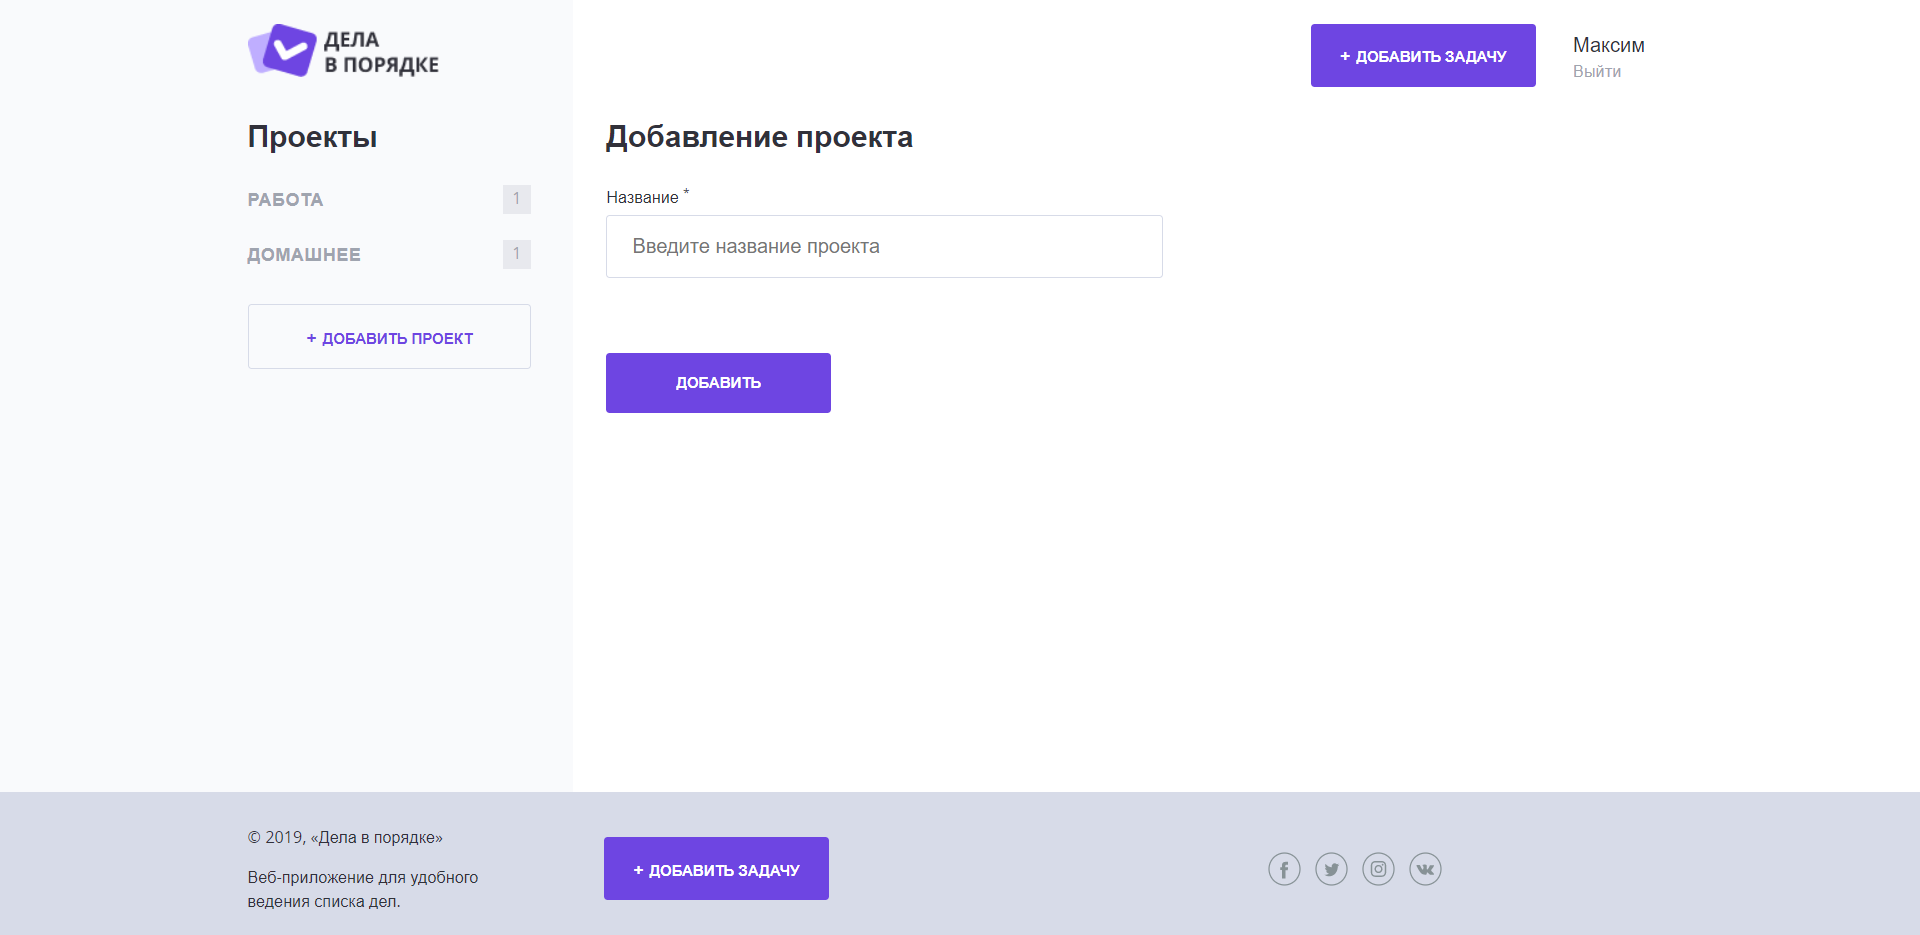Select the Работа project

coord(285,200)
